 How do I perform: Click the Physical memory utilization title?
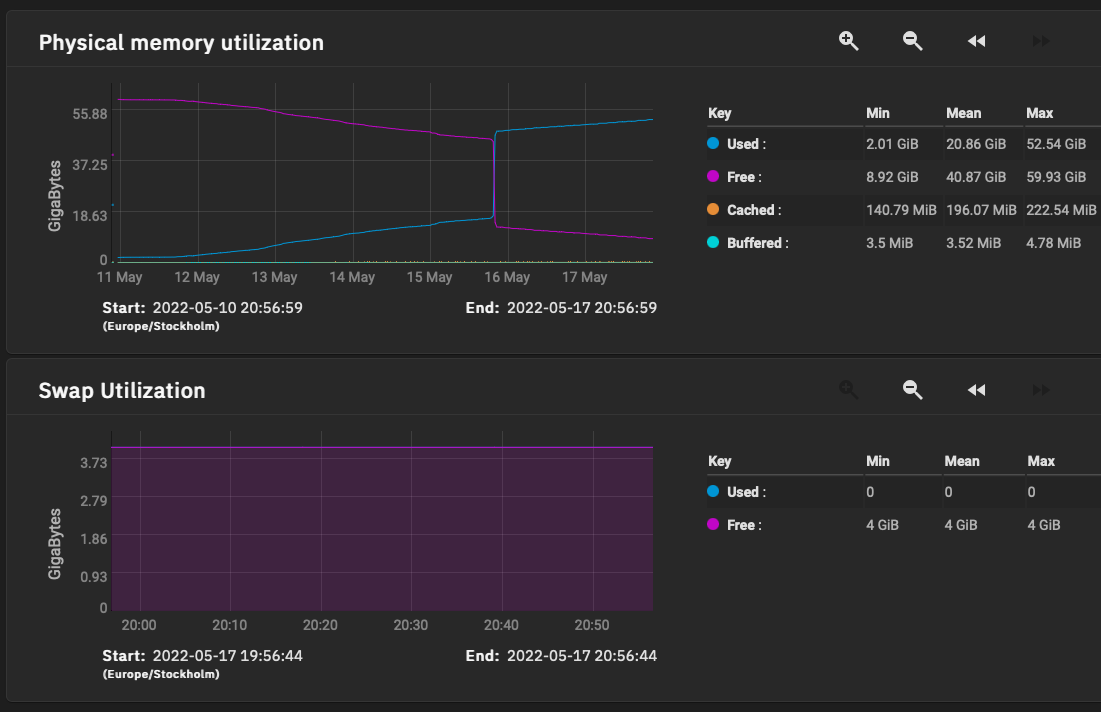pos(181,43)
